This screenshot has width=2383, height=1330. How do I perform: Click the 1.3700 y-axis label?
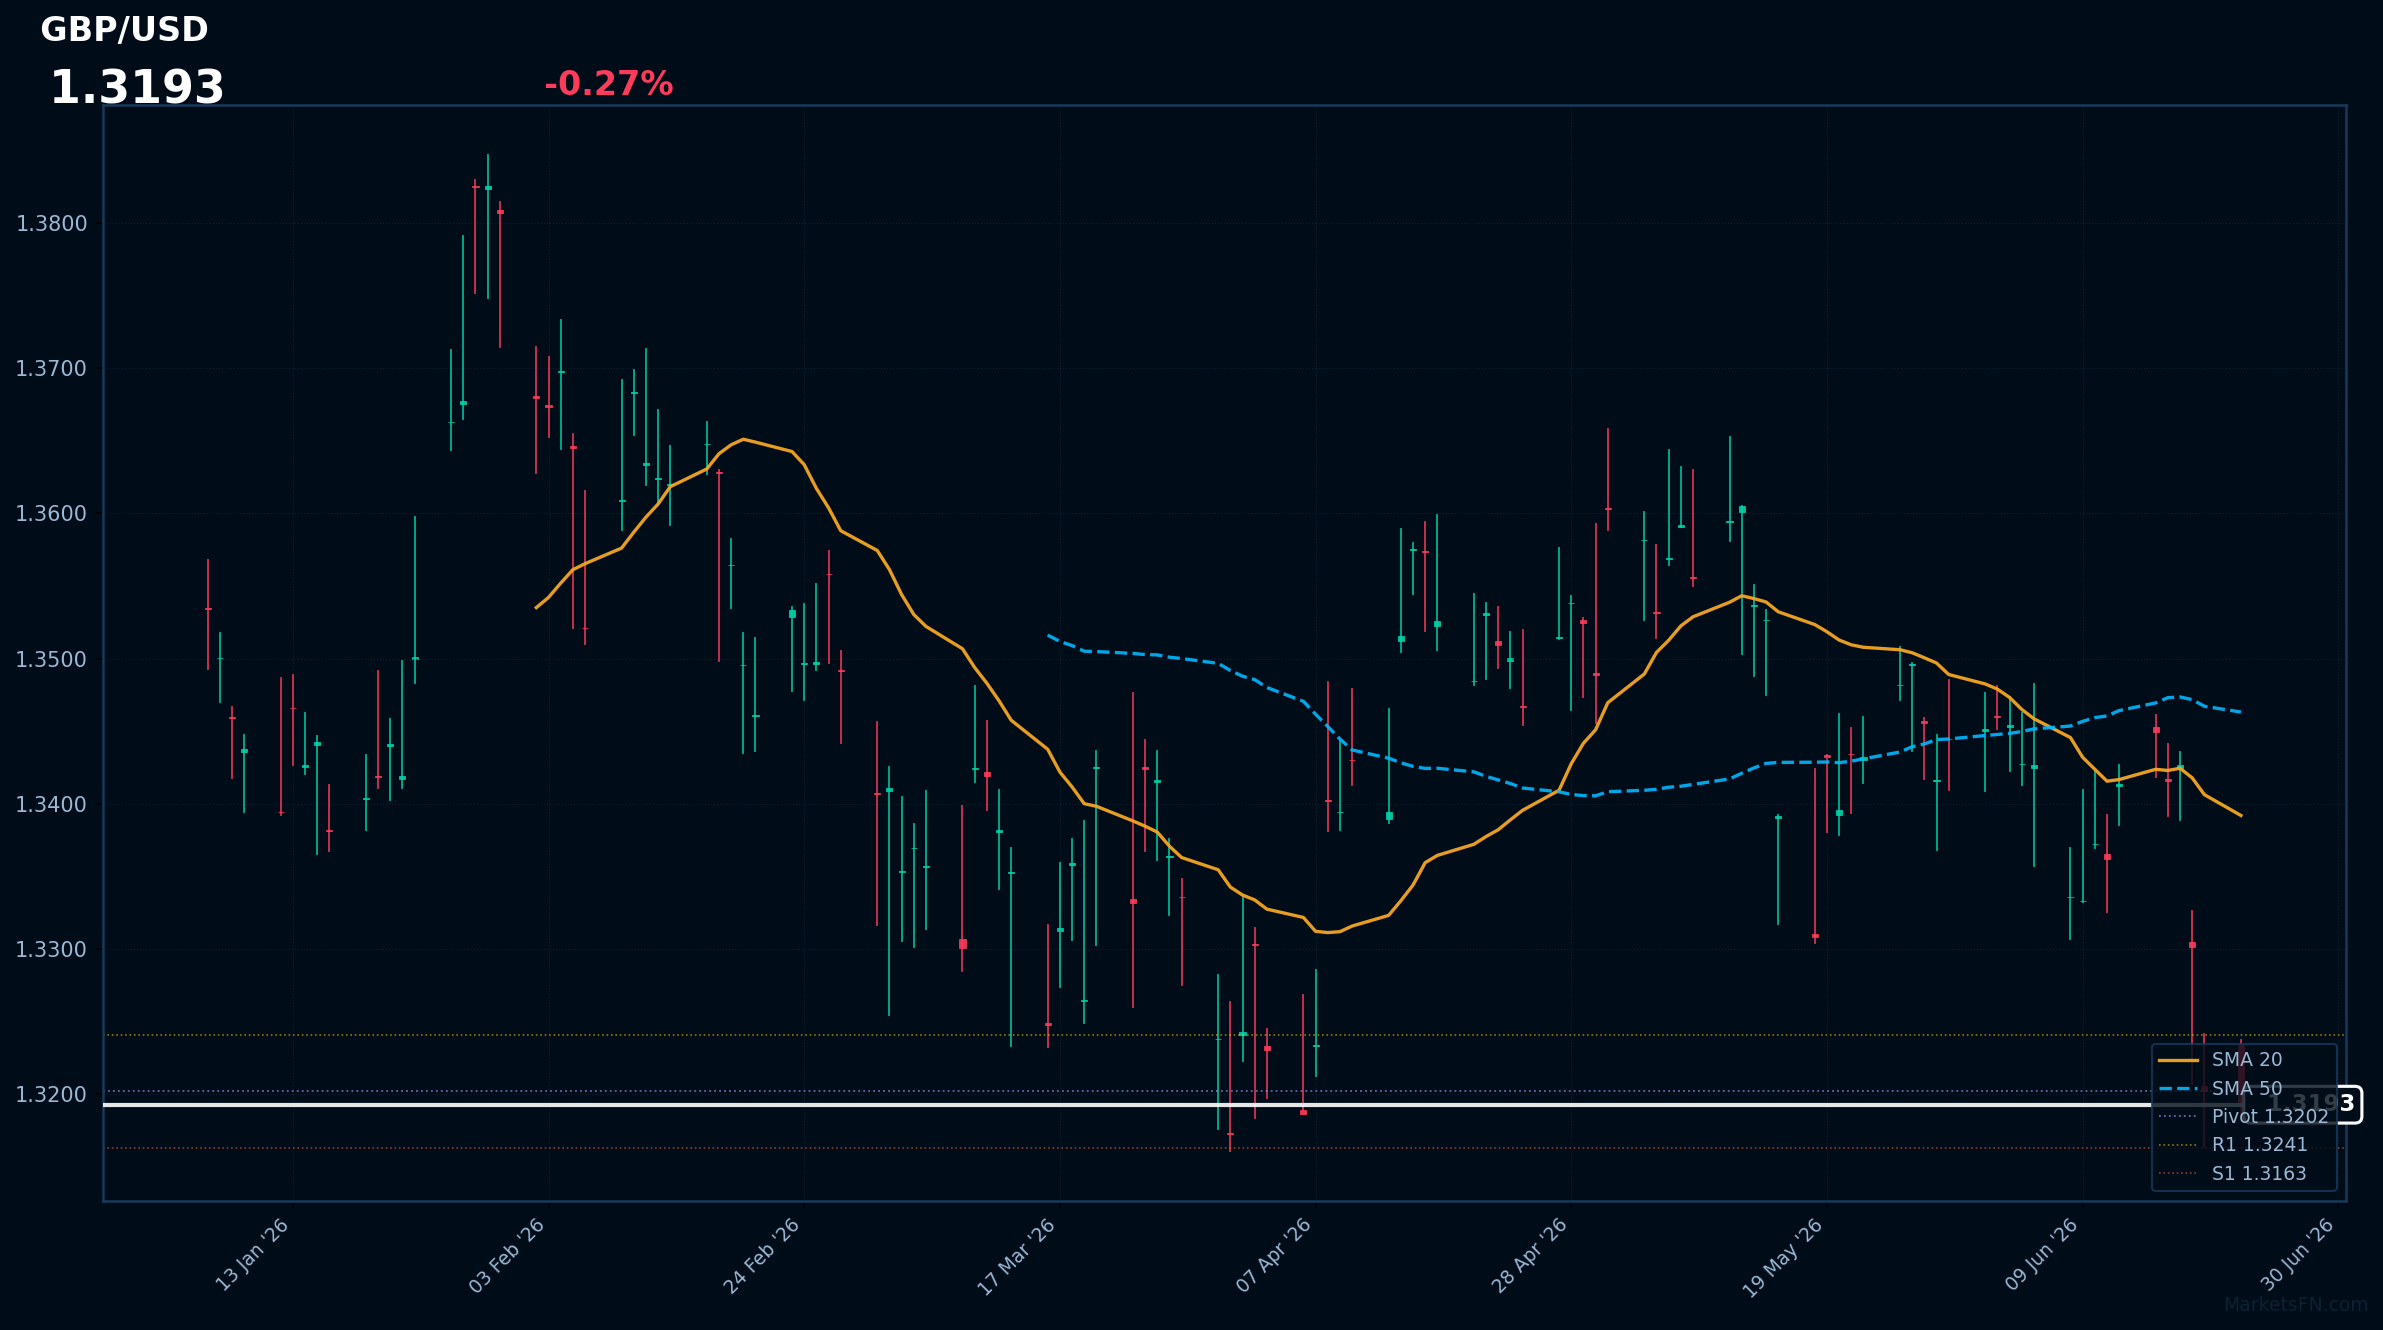tap(52, 369)
